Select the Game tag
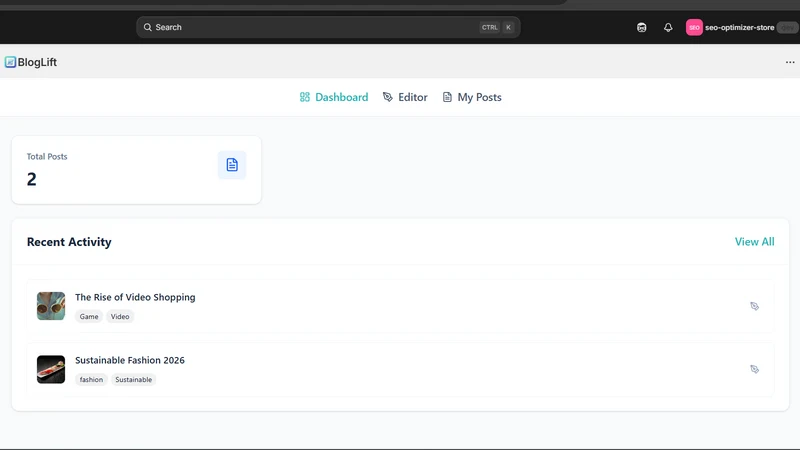 tap(89, 317)
